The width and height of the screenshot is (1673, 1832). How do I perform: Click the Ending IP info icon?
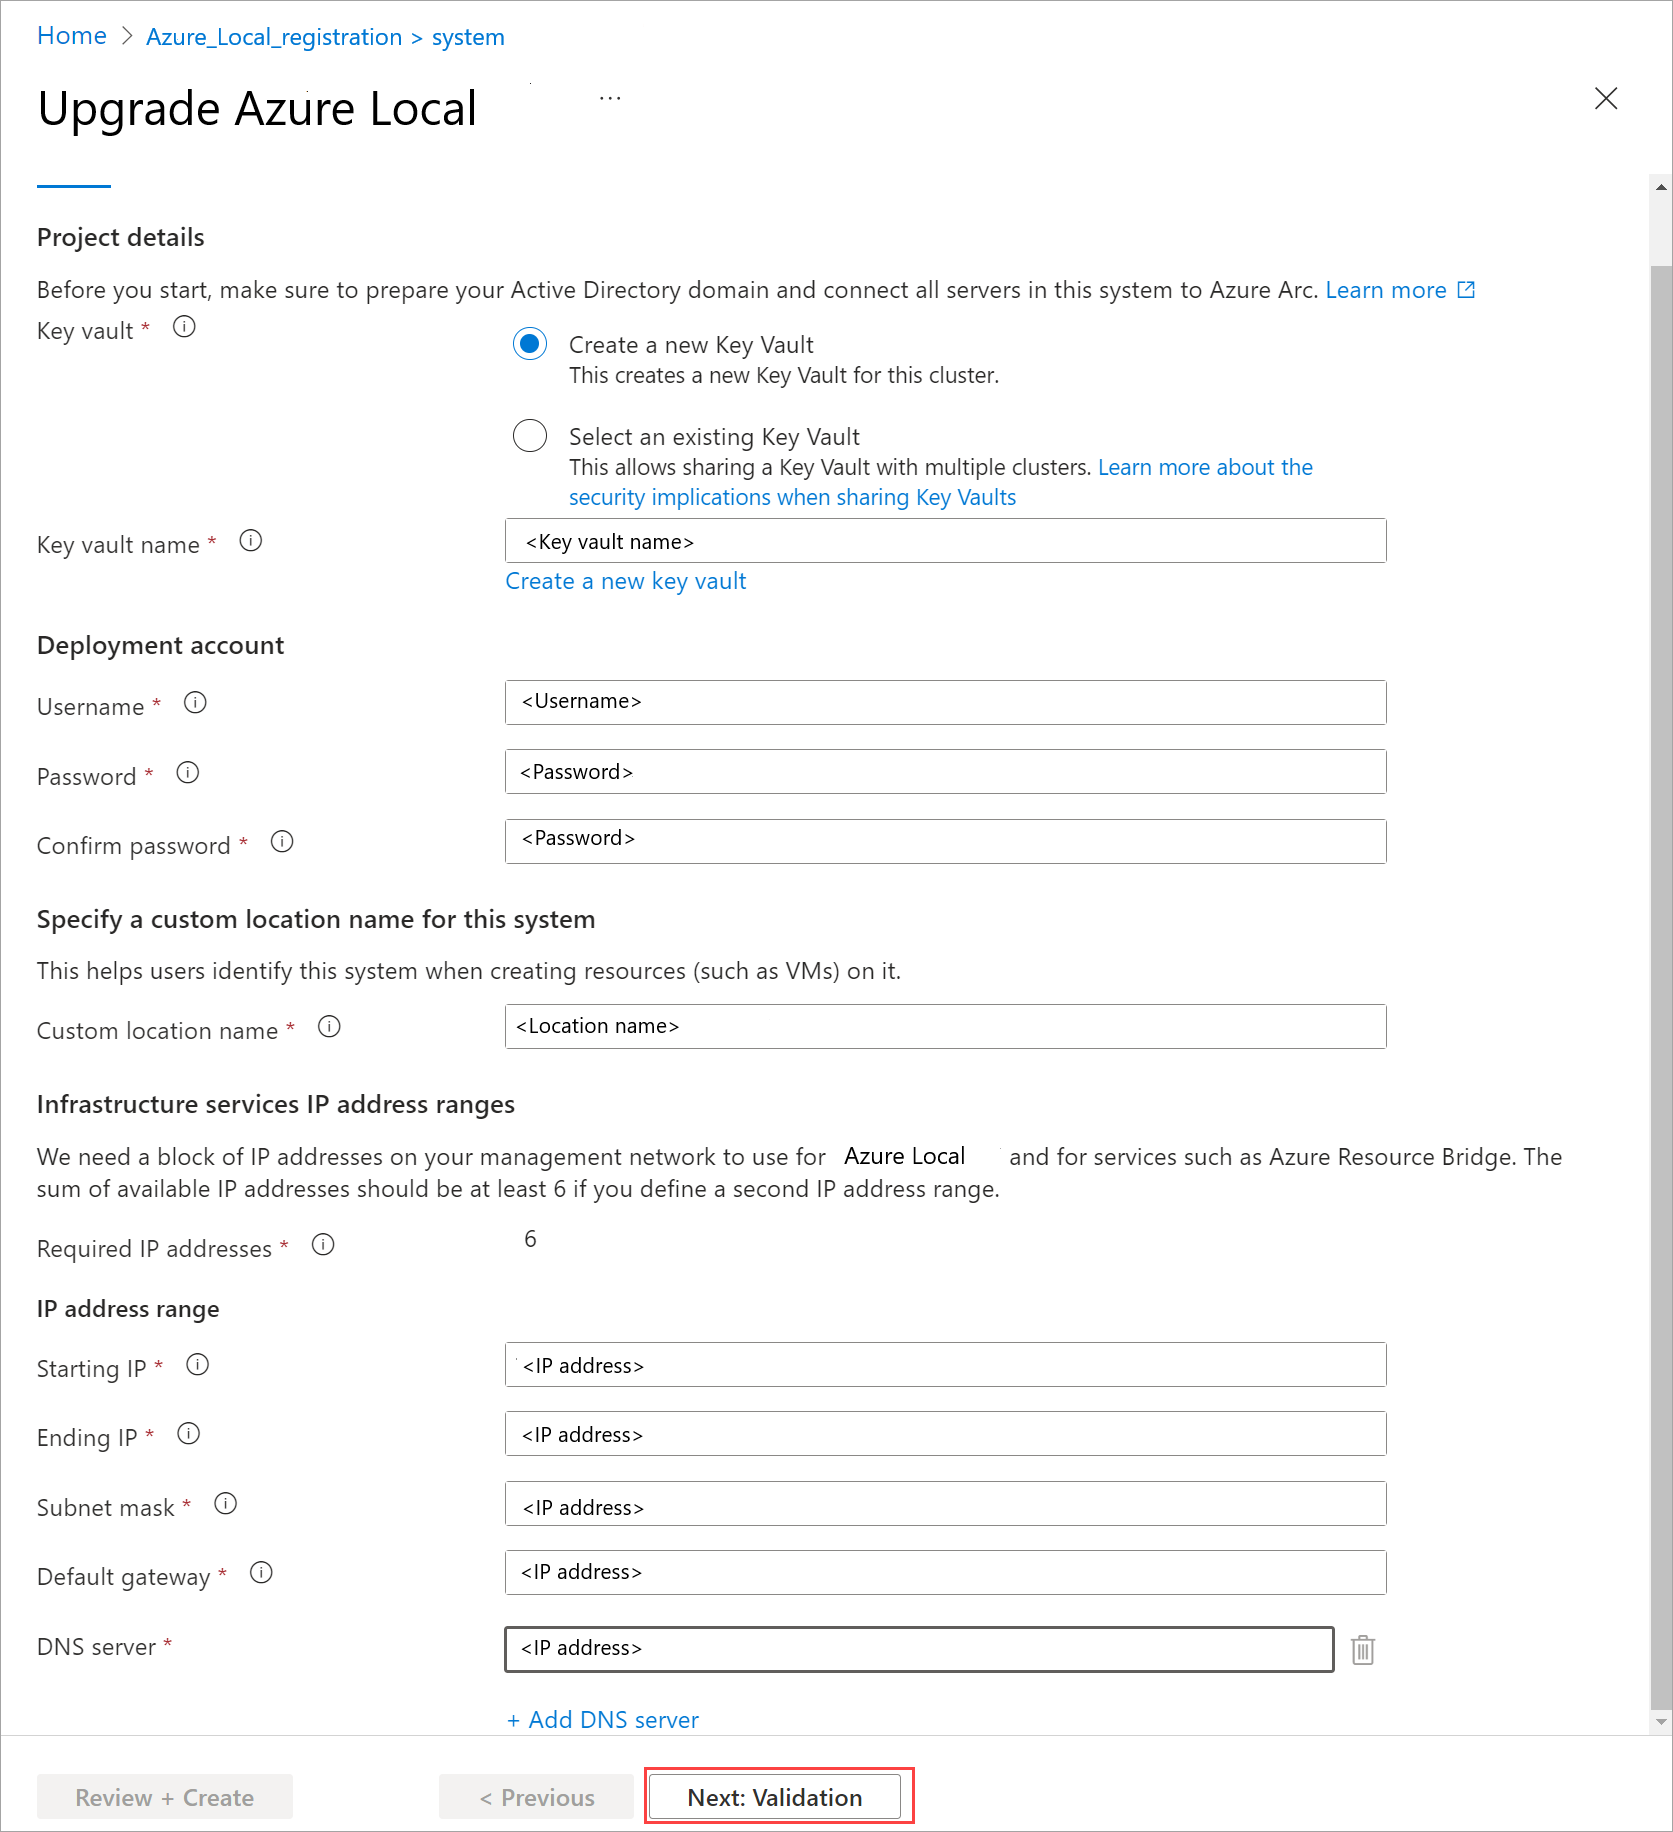point(189,1434)
